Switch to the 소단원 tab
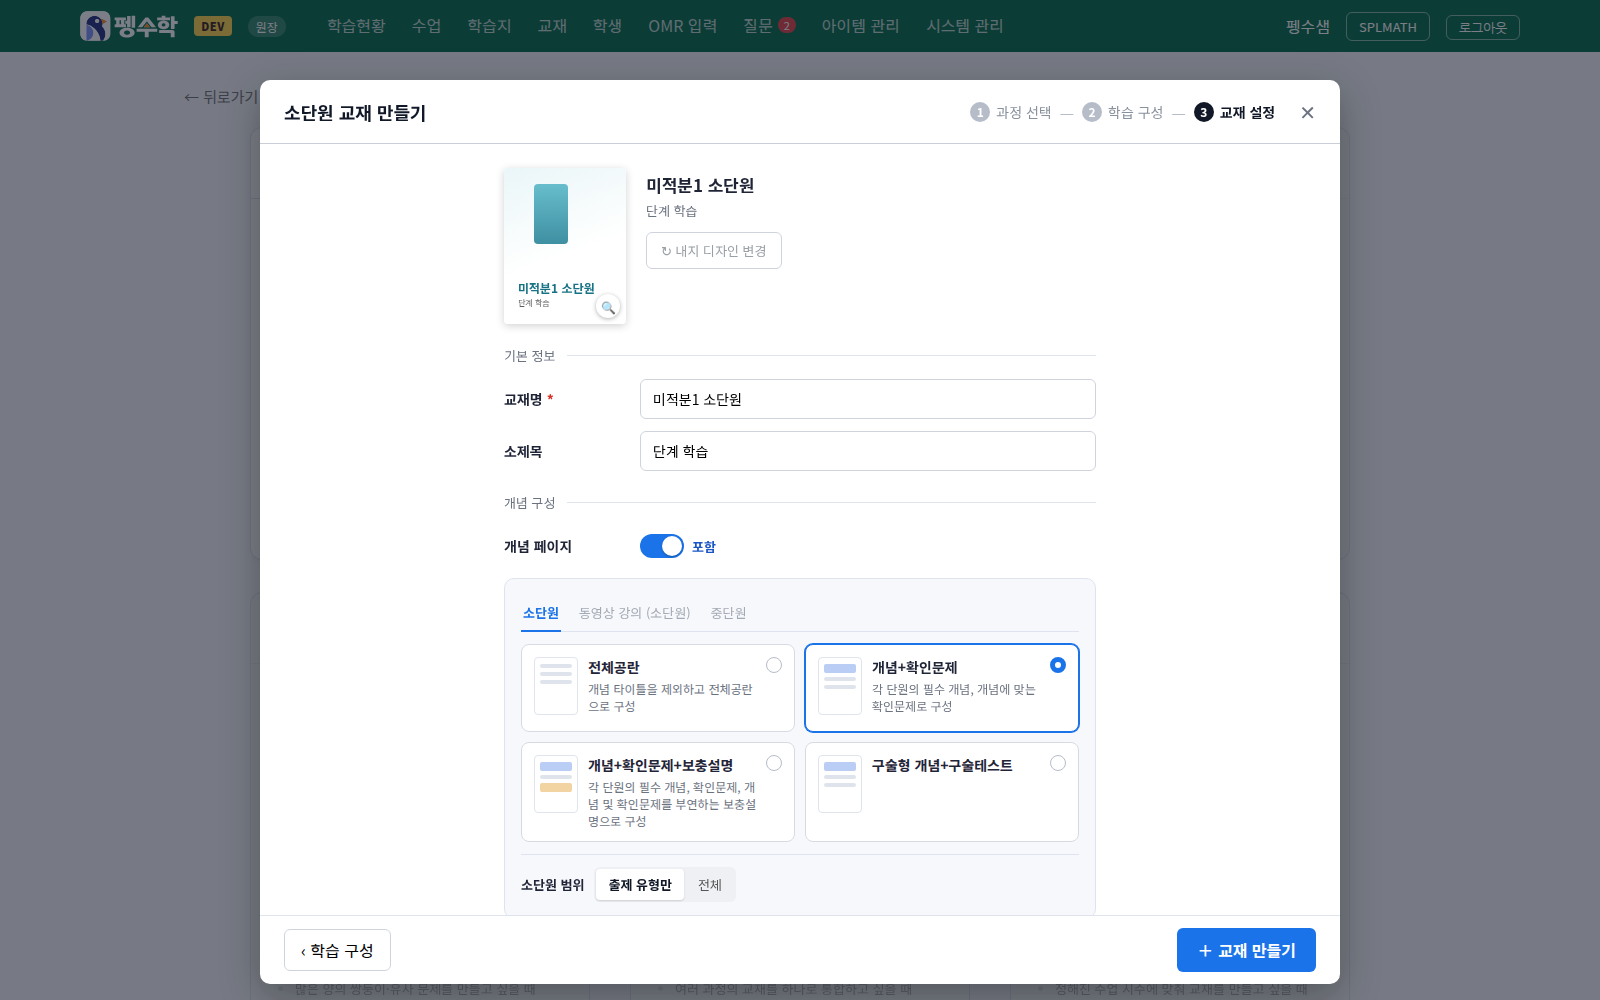 pyautogui.click(x=541, y=613)
